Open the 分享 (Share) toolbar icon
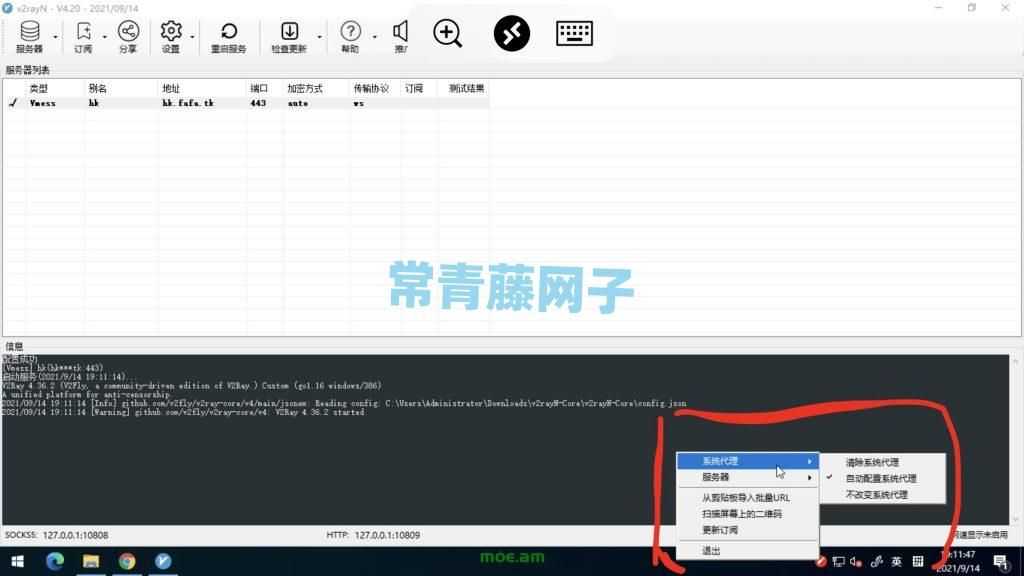The image size is (1024, 576). (x=128, y=33)
